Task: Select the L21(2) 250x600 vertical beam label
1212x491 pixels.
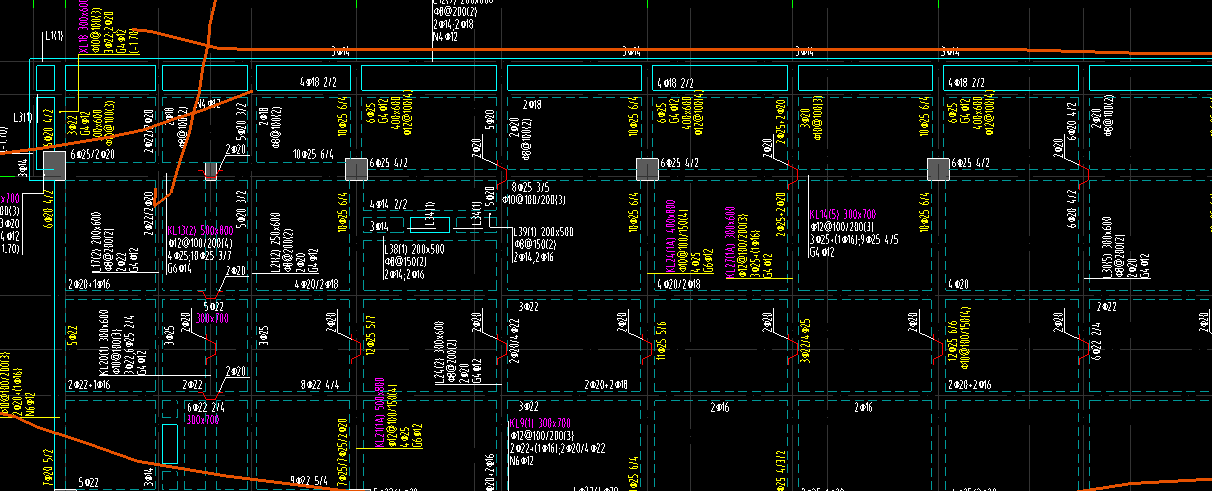Action: pos(275,243)
